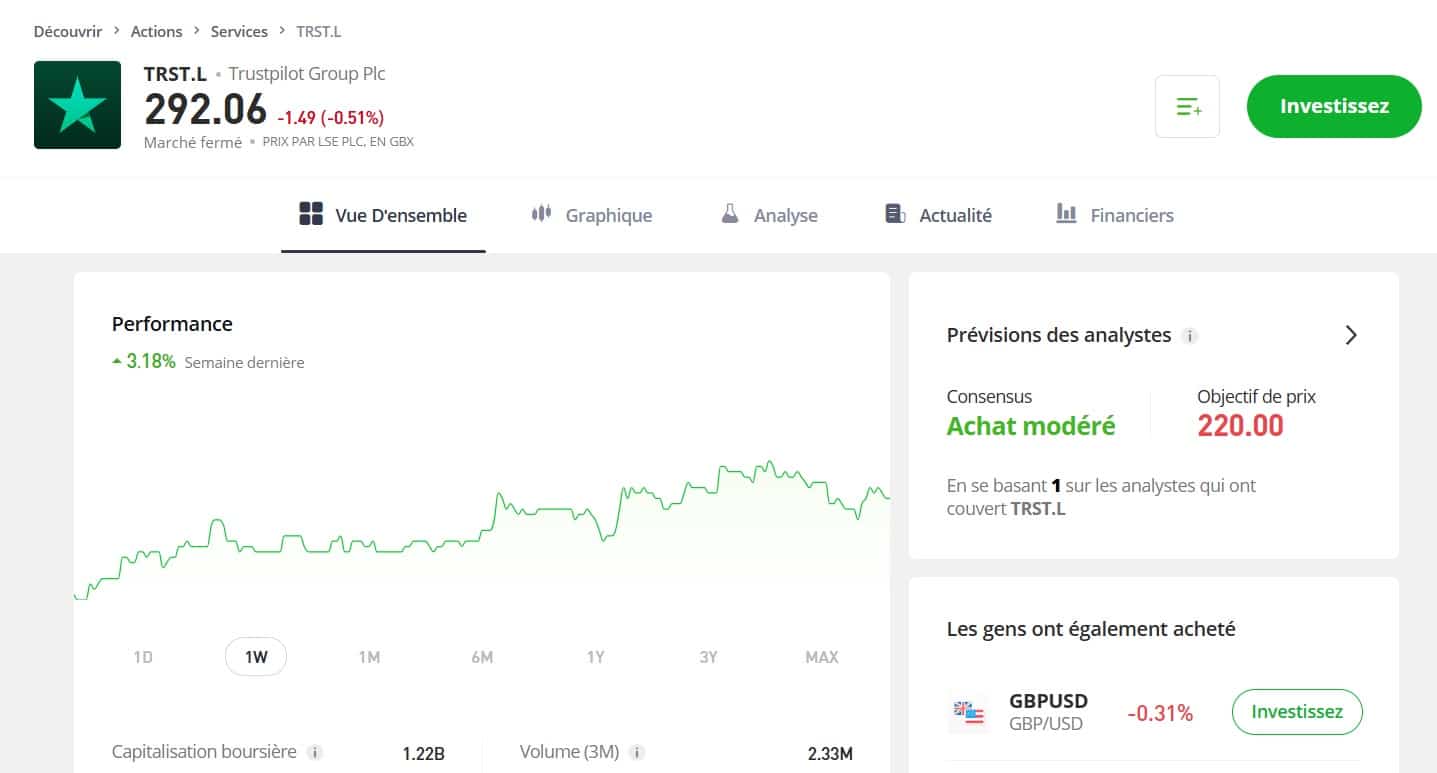The width and height of the screenshot is (1437, 773).
Task: Expand analyst forecasts with chevron arrow
Action: (x=1351, y=335)
